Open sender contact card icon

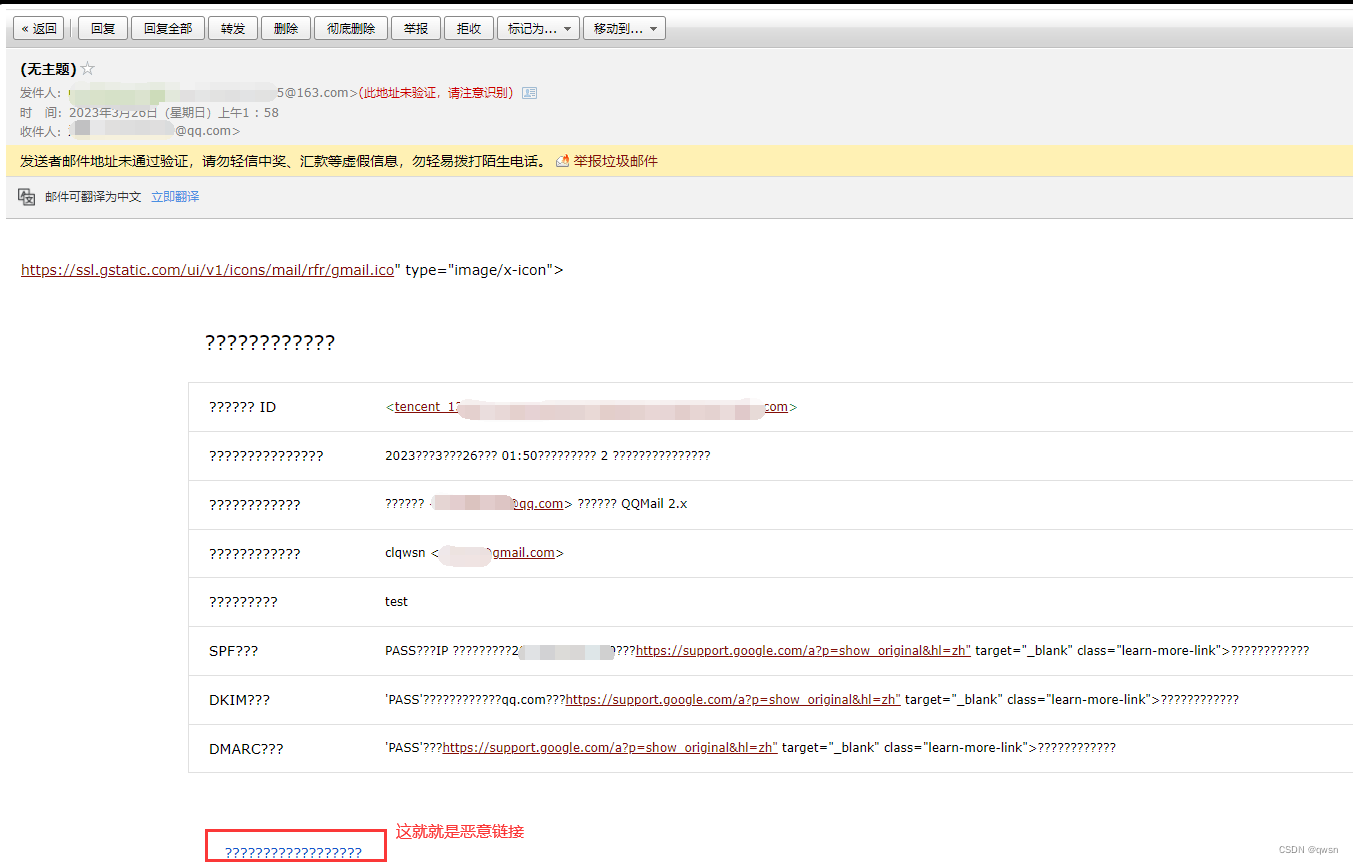pos(530,93)
